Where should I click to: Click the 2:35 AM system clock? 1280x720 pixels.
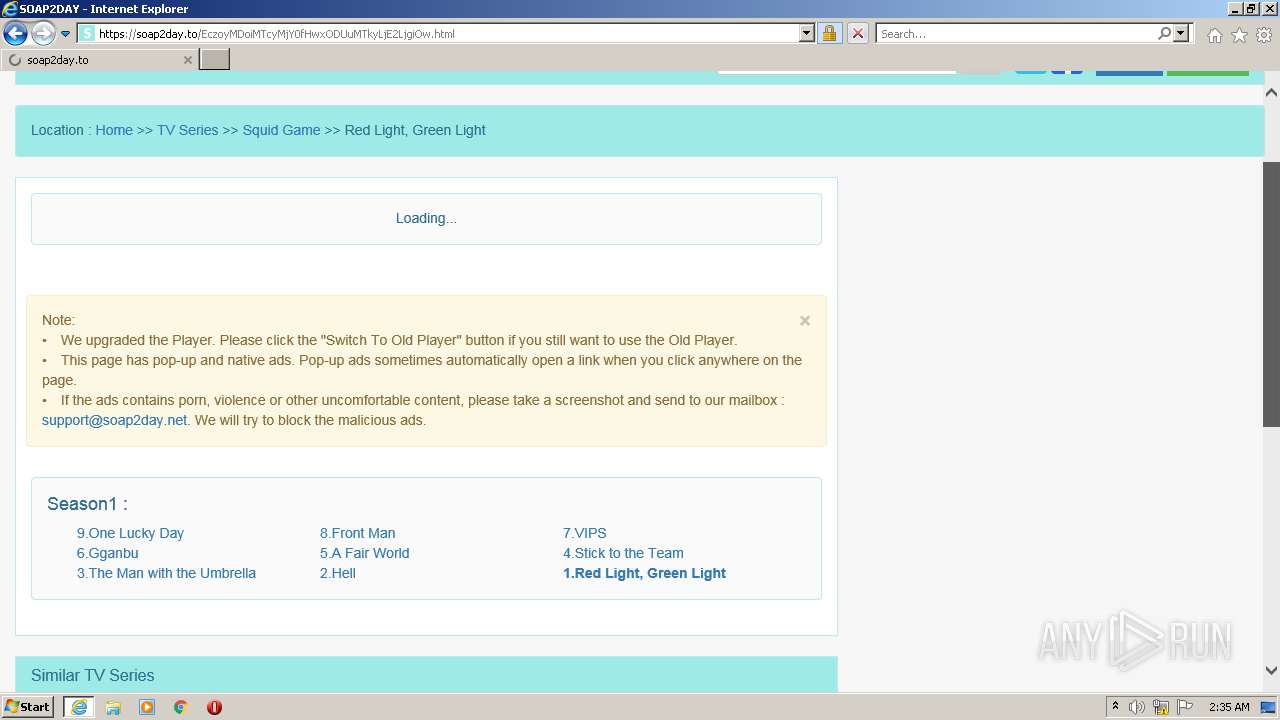pos(1229,707)
